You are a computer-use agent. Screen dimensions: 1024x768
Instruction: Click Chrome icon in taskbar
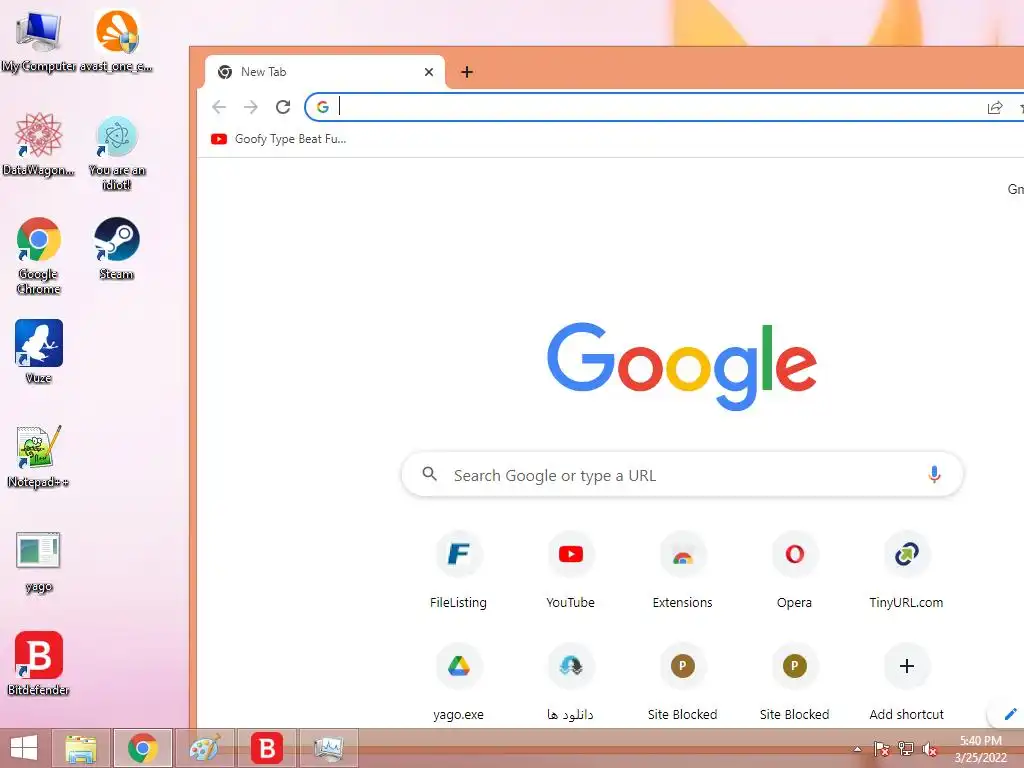pyautogui.click(x=142, y=748)
